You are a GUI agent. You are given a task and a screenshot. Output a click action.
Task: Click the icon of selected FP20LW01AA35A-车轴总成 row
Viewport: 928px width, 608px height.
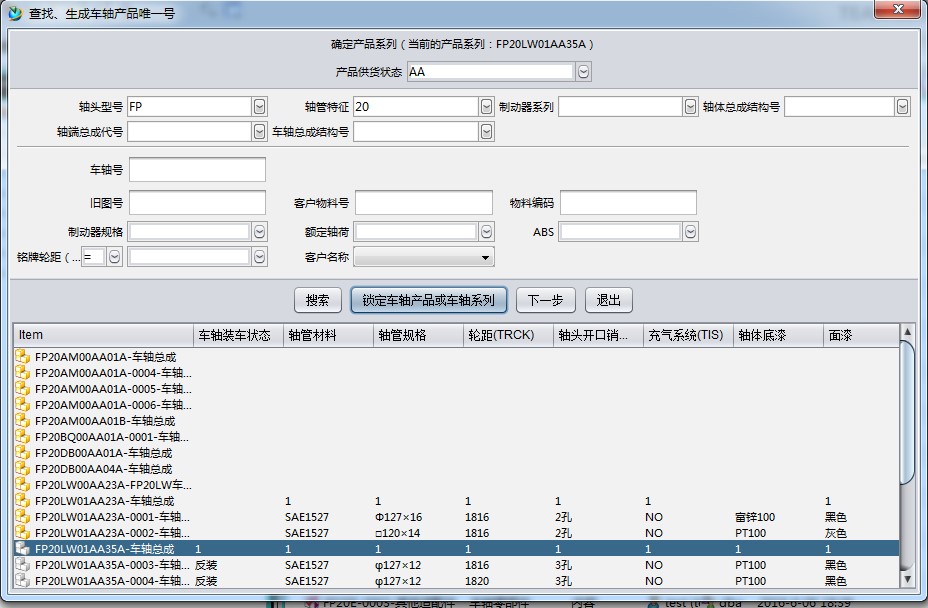coord(23,549)
